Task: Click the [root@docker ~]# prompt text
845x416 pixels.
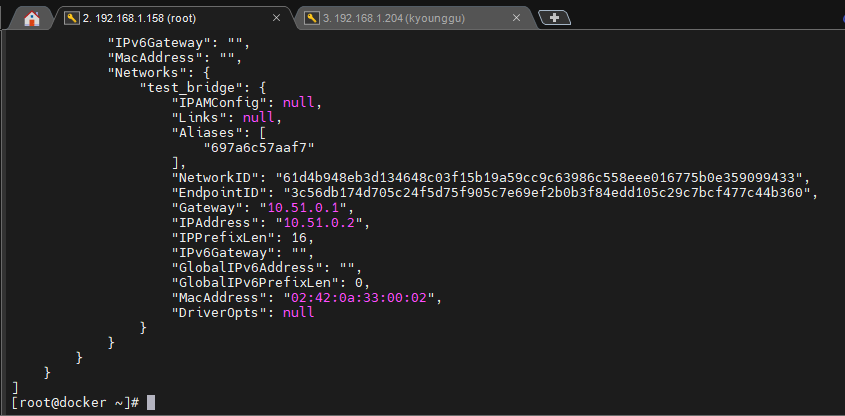Action: coord(76,402)
